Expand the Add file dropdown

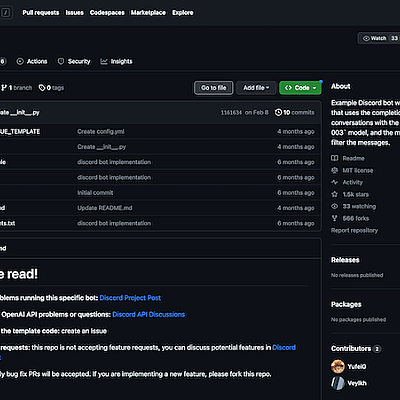[x=256, y=88]
